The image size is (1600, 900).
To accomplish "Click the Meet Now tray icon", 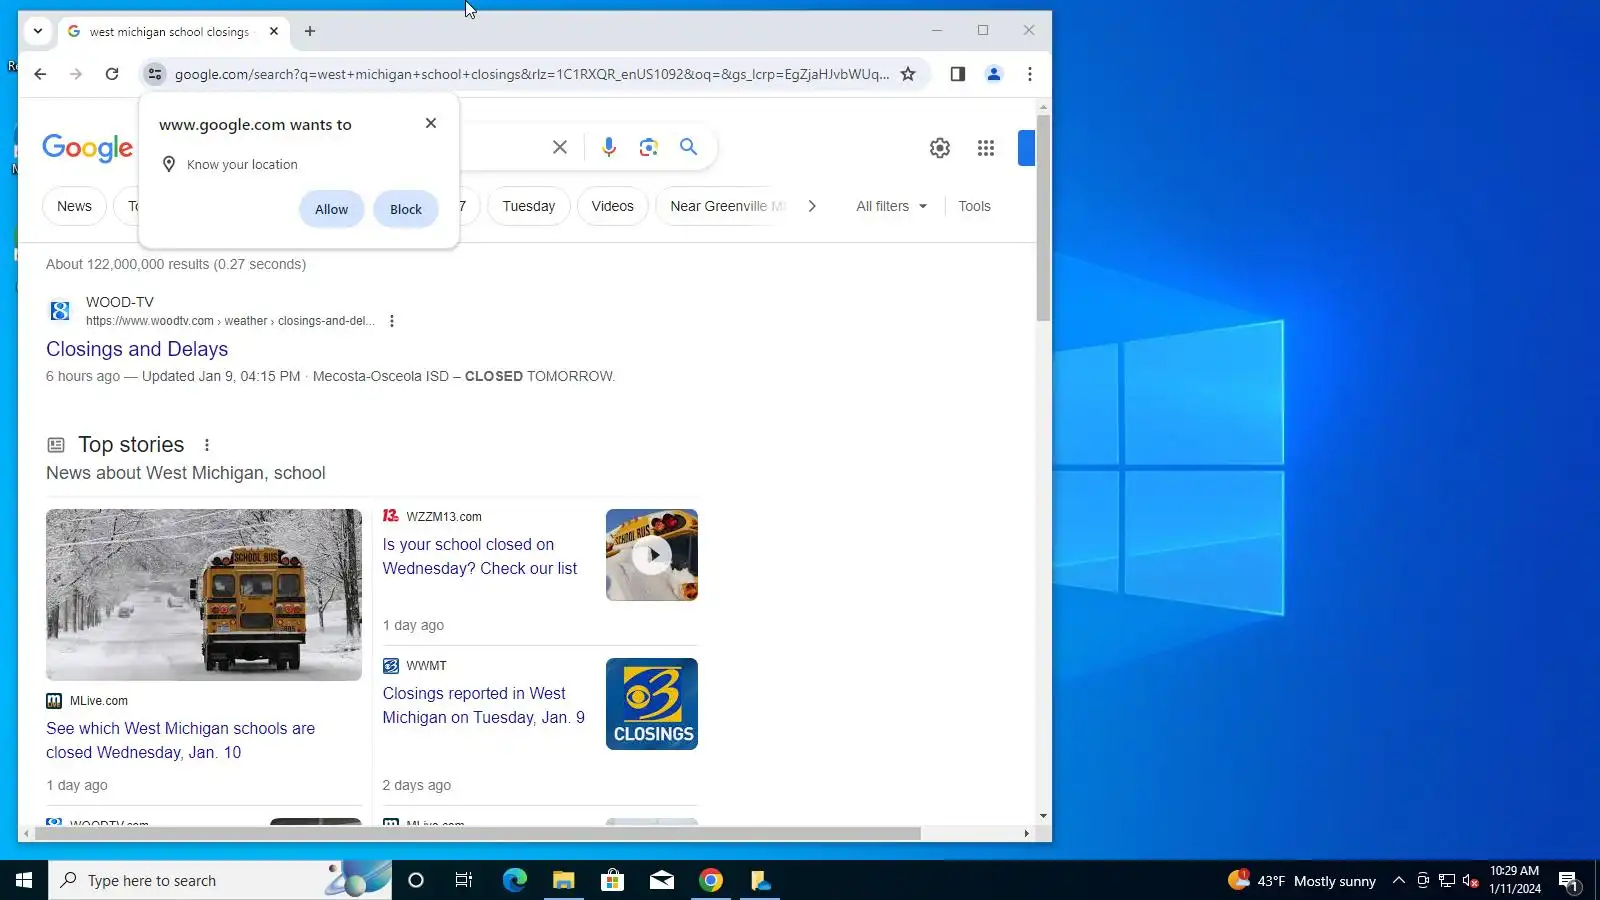I will 1423,881.
